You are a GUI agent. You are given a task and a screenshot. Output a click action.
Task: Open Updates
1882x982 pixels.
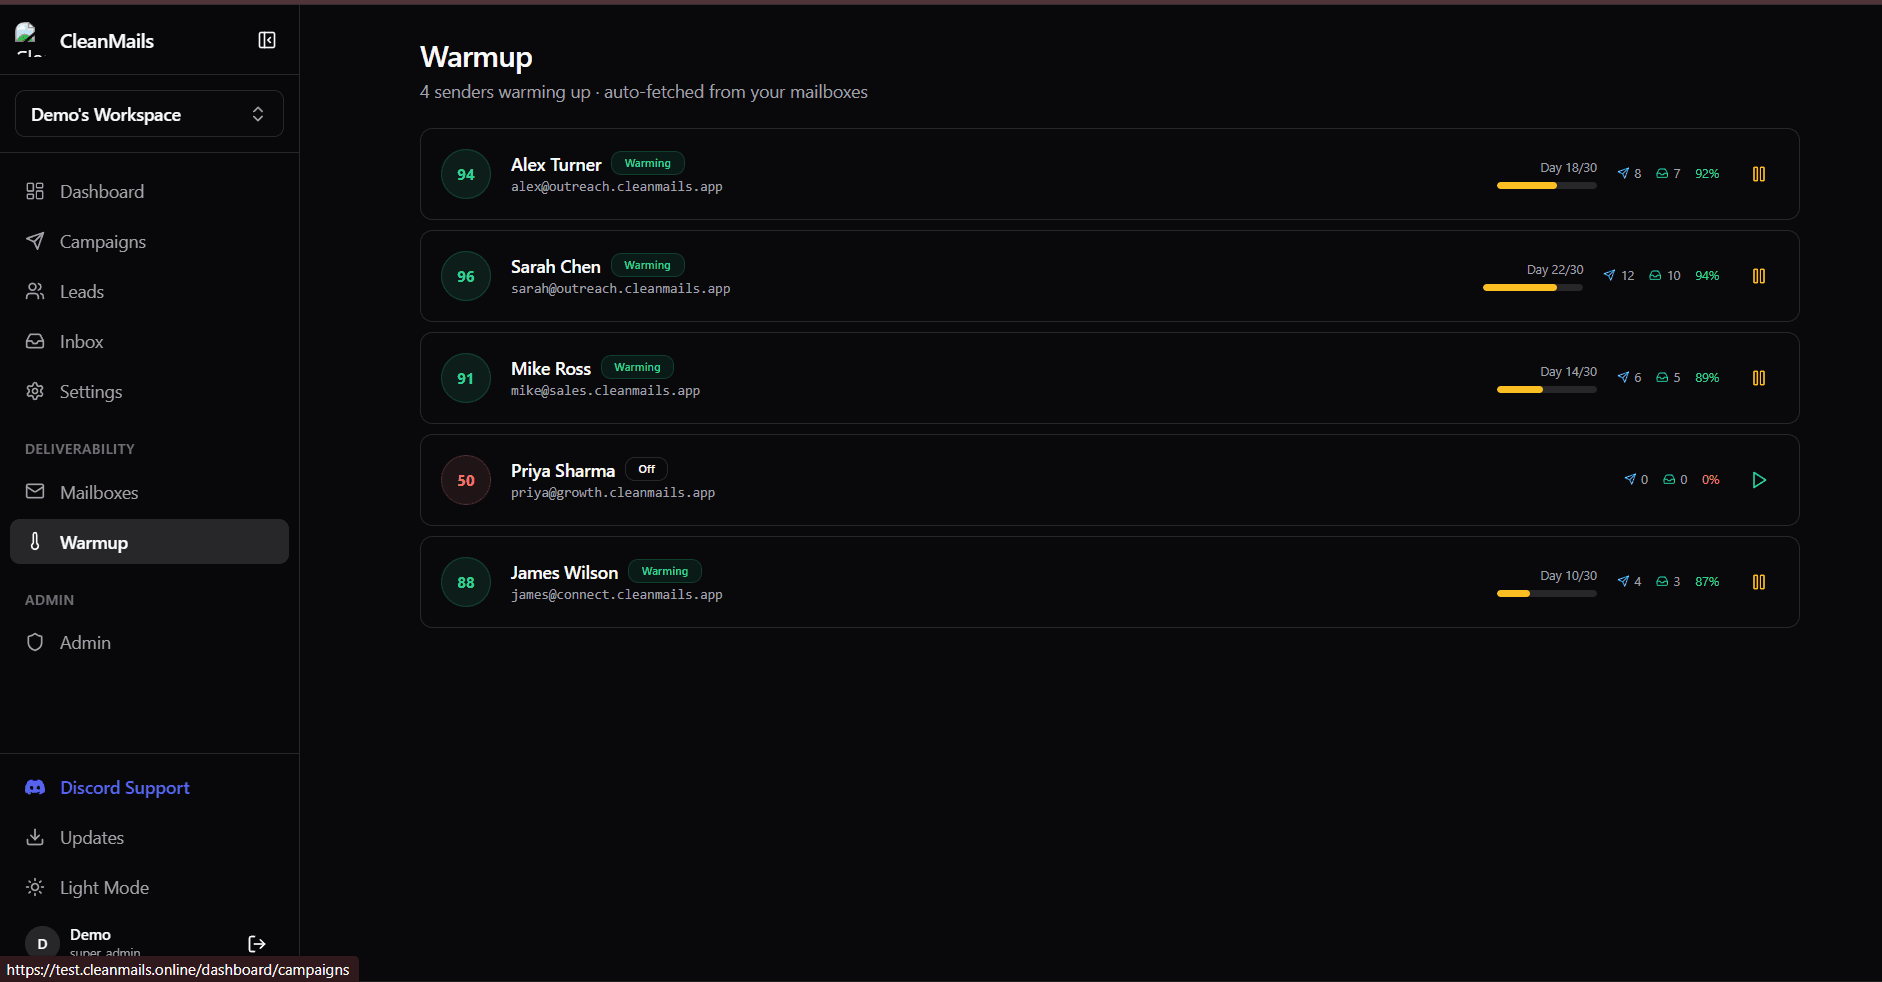[x=149, y=837]
